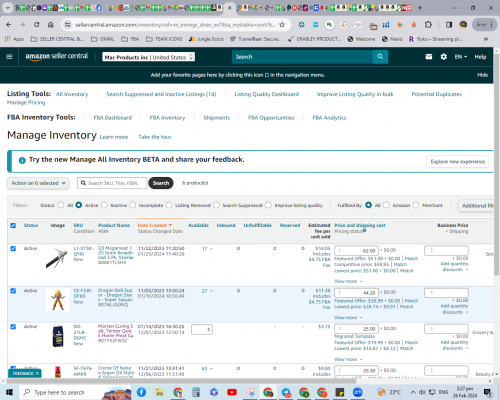Screen dimensions: 500x400
Task: Open the hamburger navigation menu
Action: 9,57
